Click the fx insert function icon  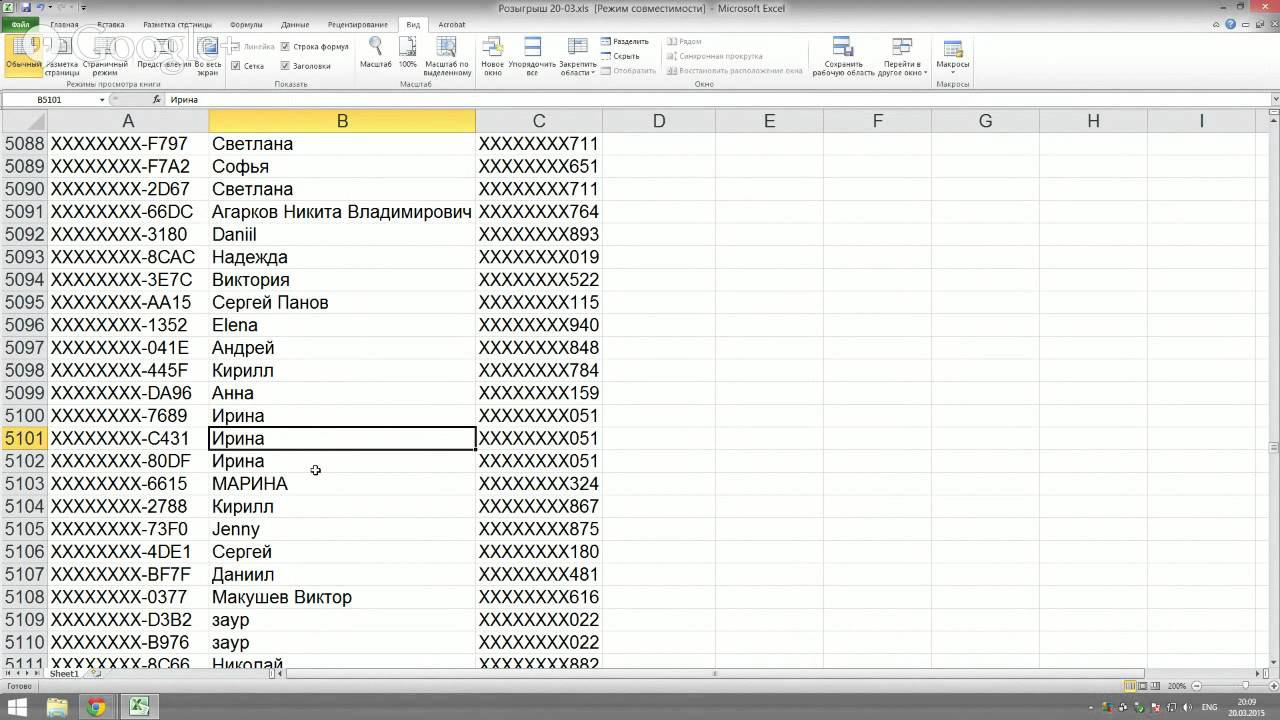[x=156, y=100]
